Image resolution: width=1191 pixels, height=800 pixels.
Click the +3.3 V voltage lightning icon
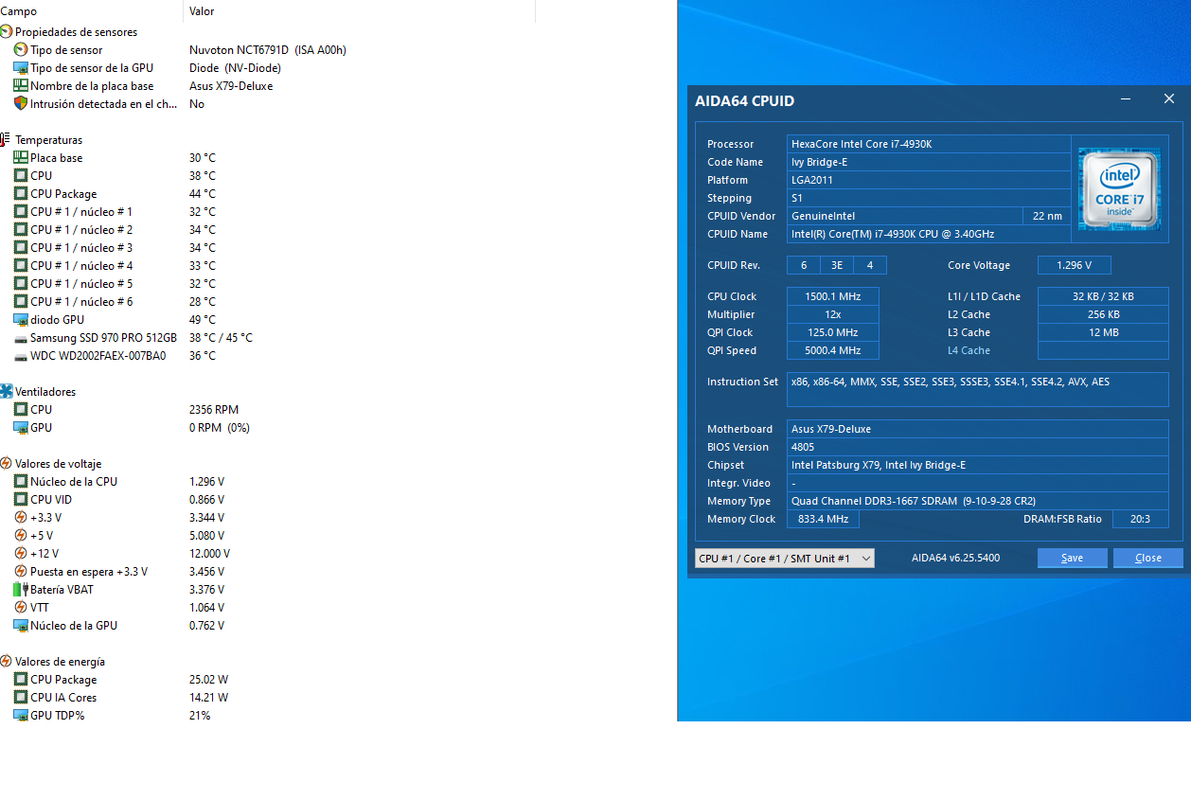pyautogui.click(x=21, y=517)
